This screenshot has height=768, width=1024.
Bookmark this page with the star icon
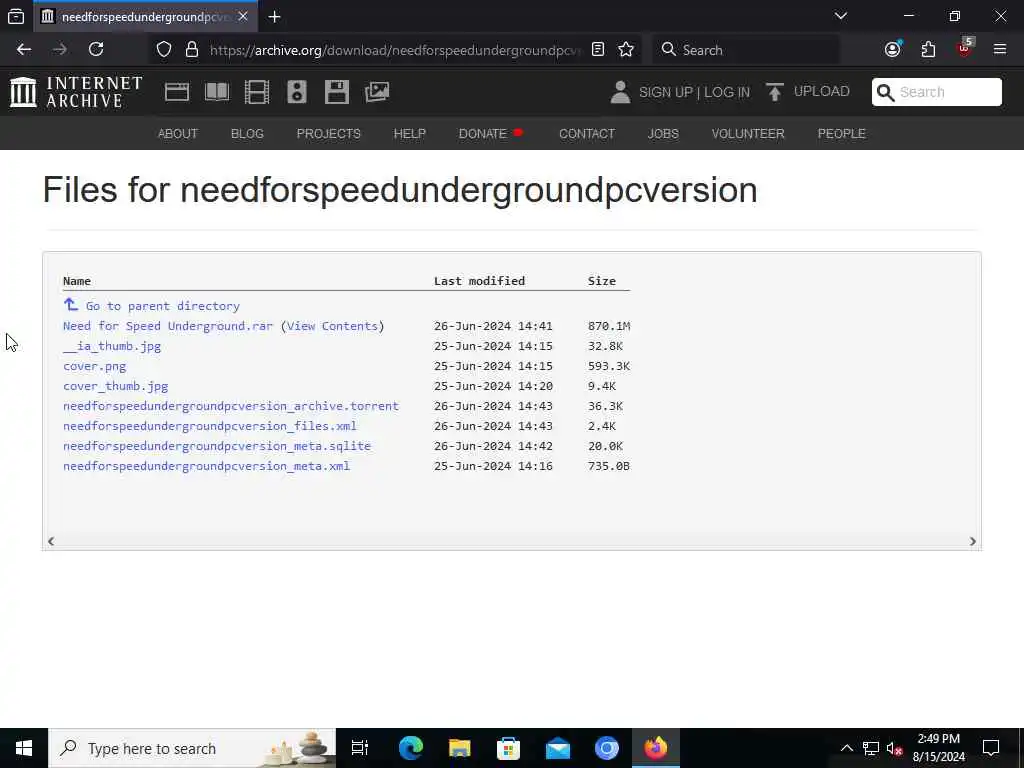(x=626, y=50)
